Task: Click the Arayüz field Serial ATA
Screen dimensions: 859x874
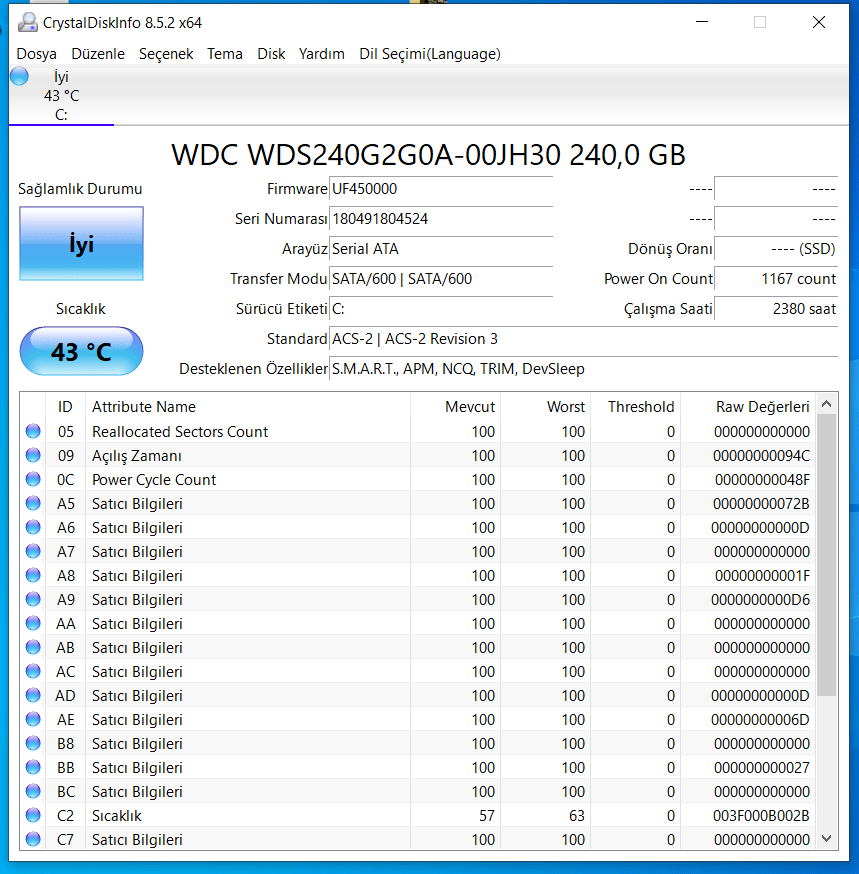Action: 440,249
